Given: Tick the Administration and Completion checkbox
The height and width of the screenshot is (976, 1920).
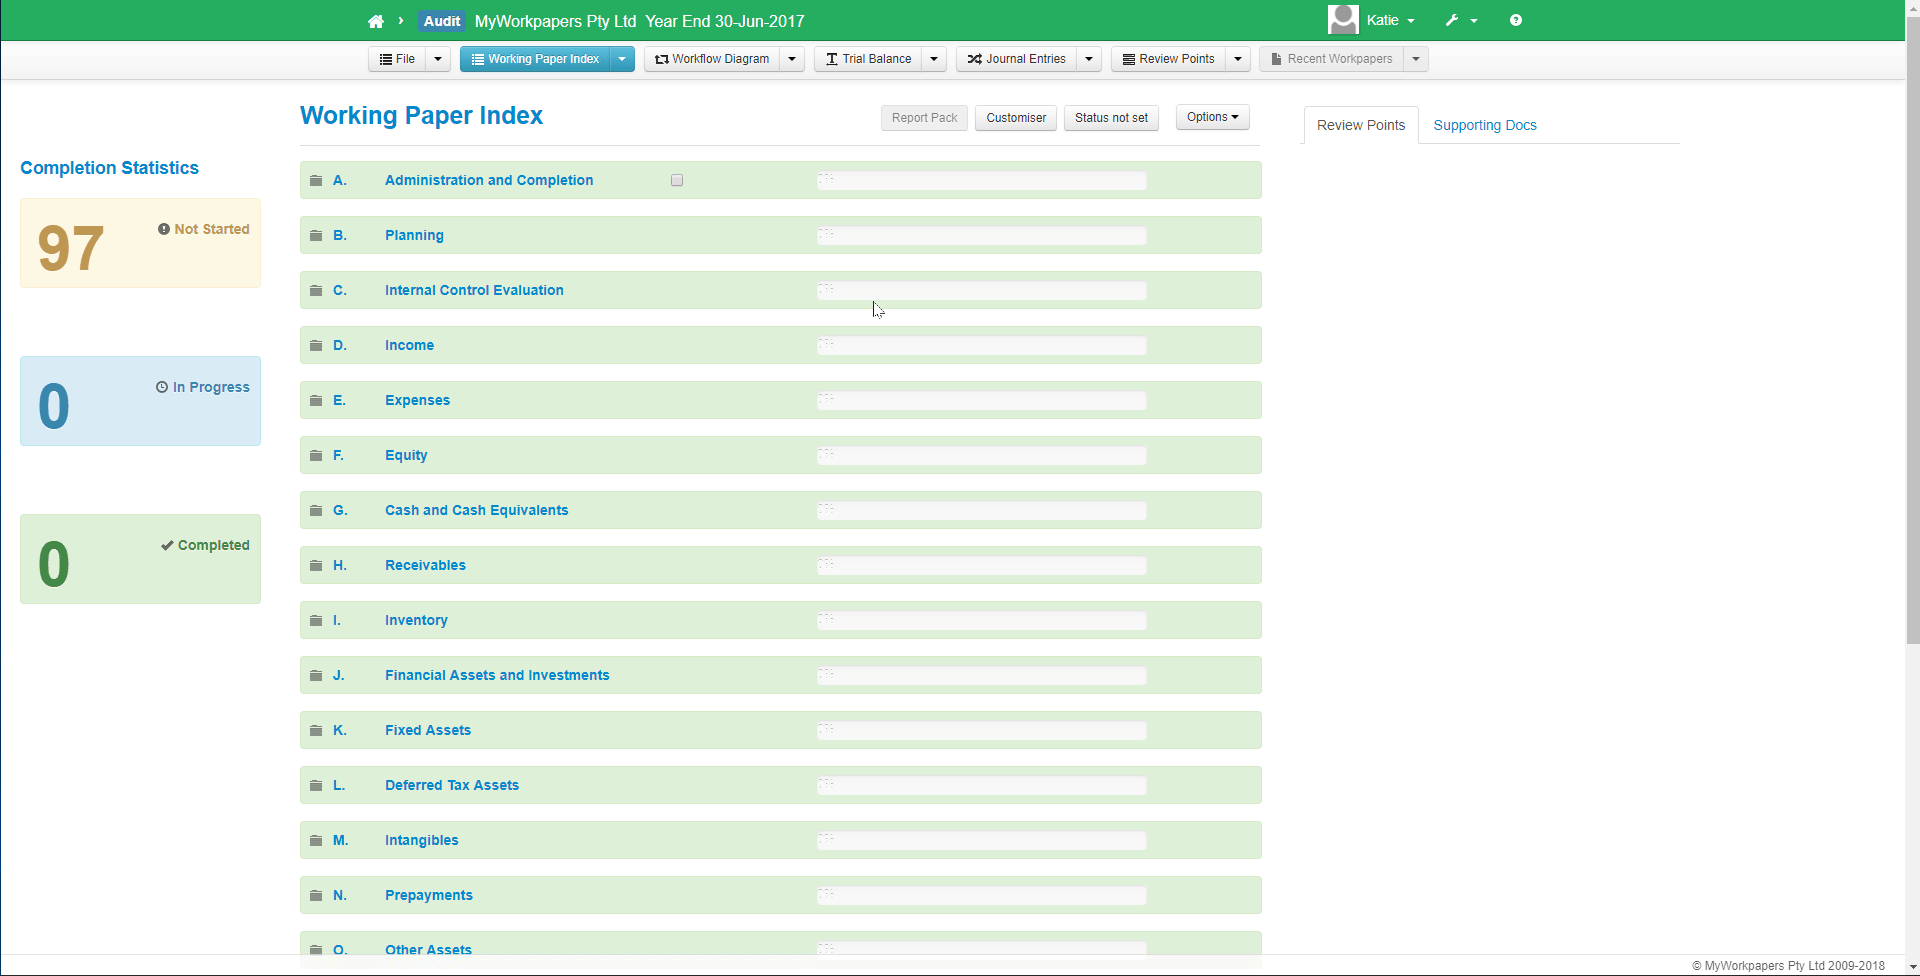Looking at the screenshot, I should tap(677, 180).
